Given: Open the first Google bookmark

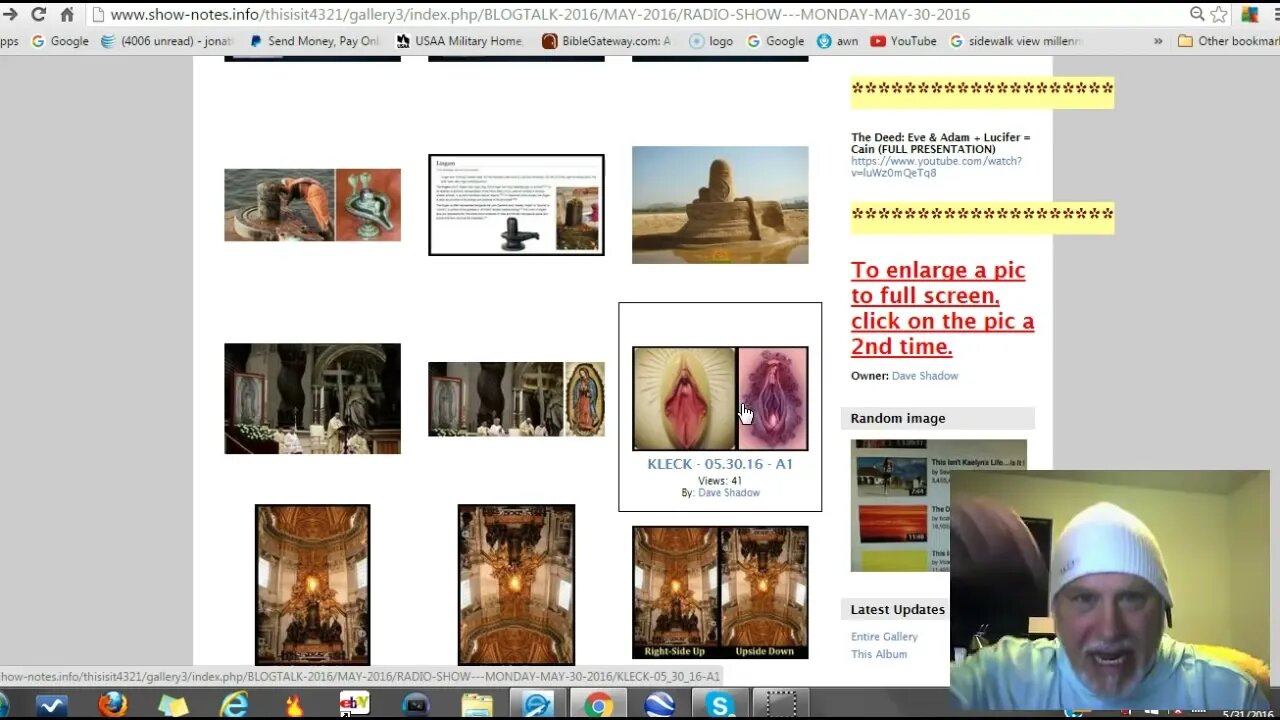Looking at the screenshot, I should [x=60, y=41].
